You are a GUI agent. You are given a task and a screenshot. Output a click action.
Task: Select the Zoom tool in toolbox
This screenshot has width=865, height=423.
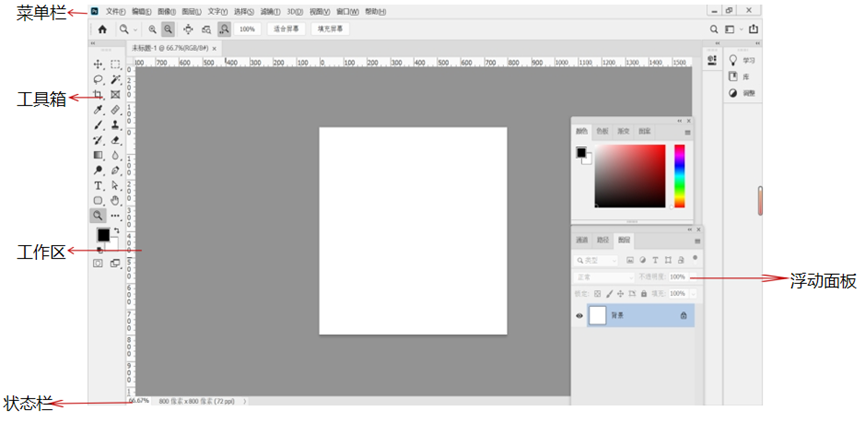98,216
